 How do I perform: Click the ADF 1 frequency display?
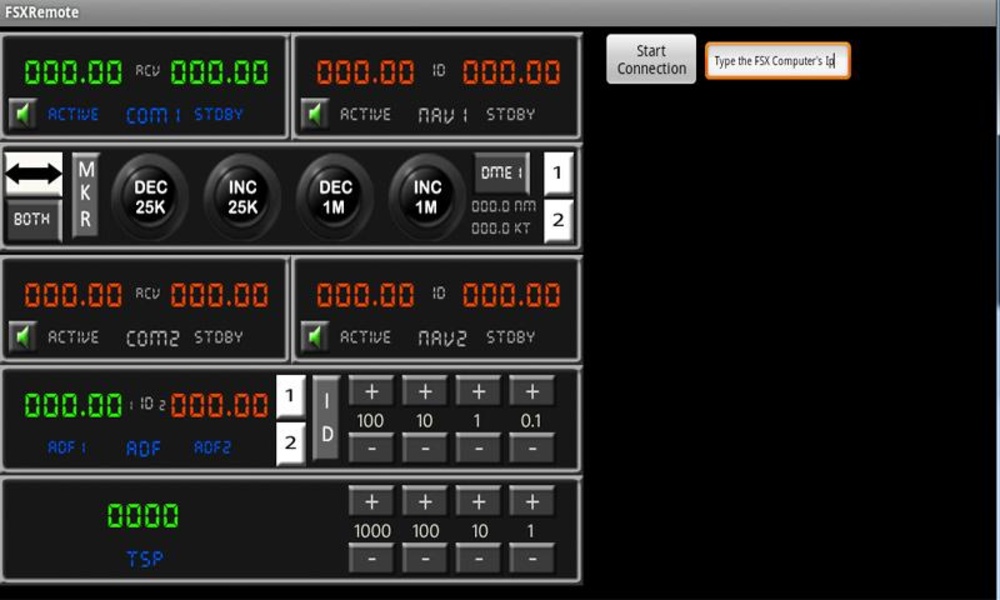[73, 406]
